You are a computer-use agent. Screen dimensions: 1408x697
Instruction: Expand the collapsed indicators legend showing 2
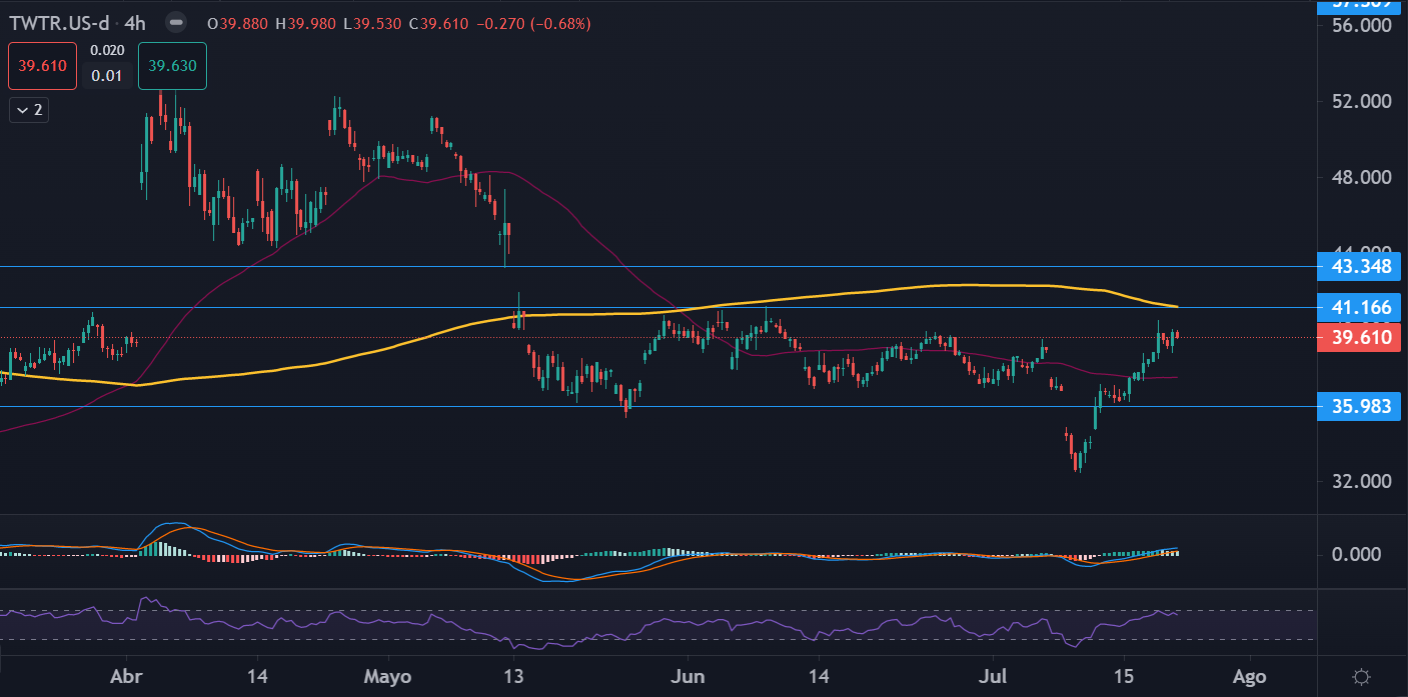(29, 110)
